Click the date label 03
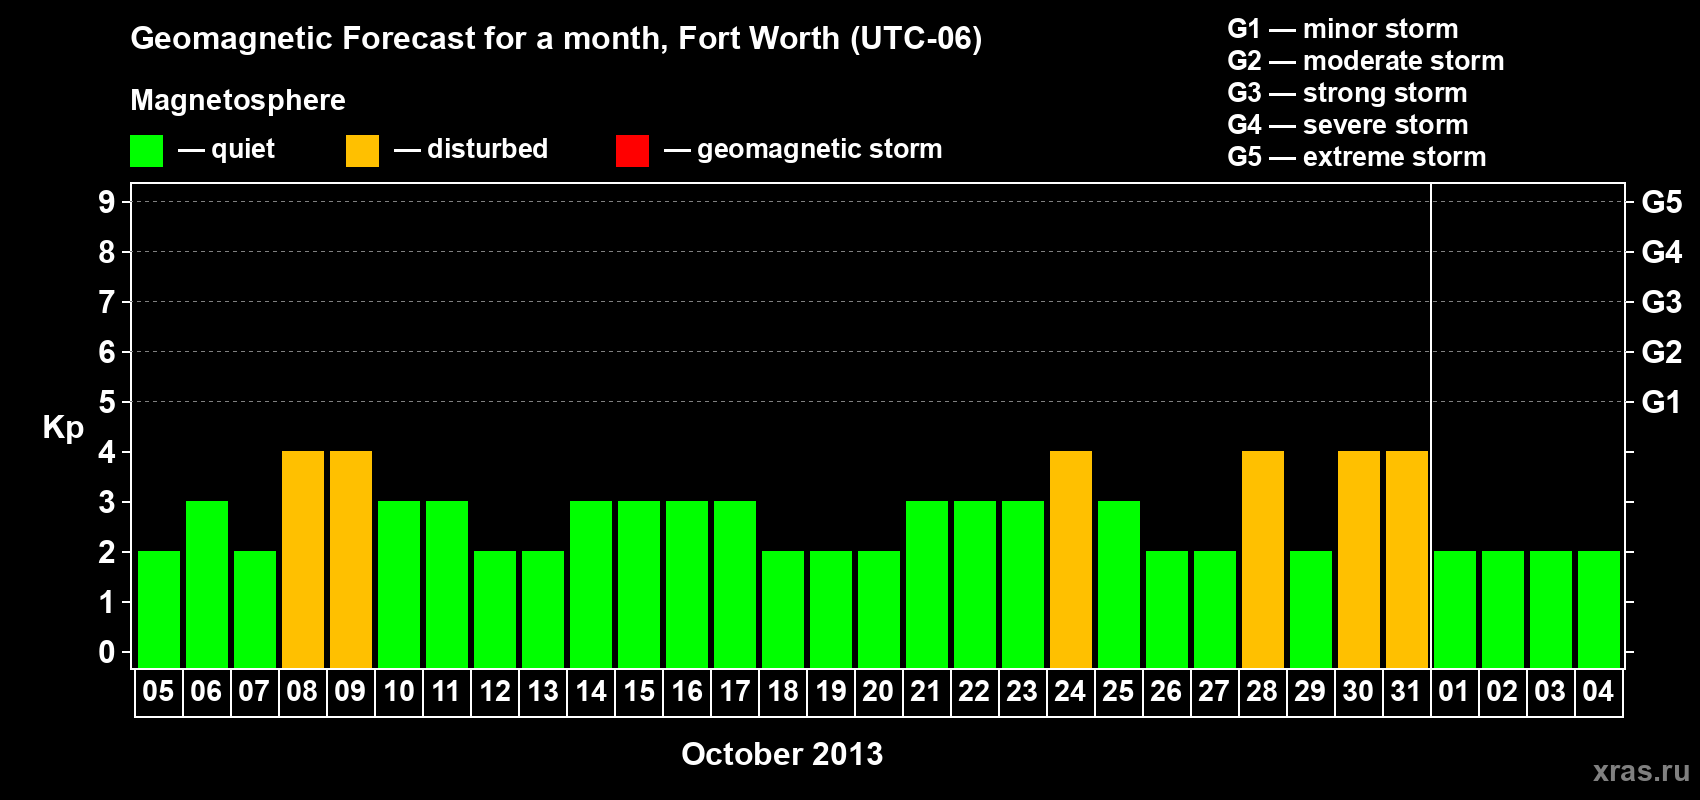 point(1550,691)
